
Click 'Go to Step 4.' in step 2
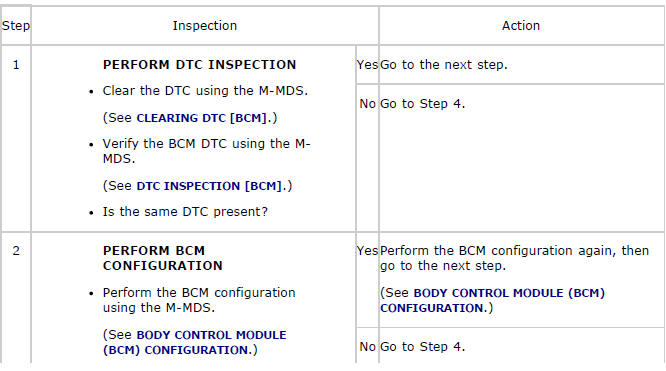[422, 347]
